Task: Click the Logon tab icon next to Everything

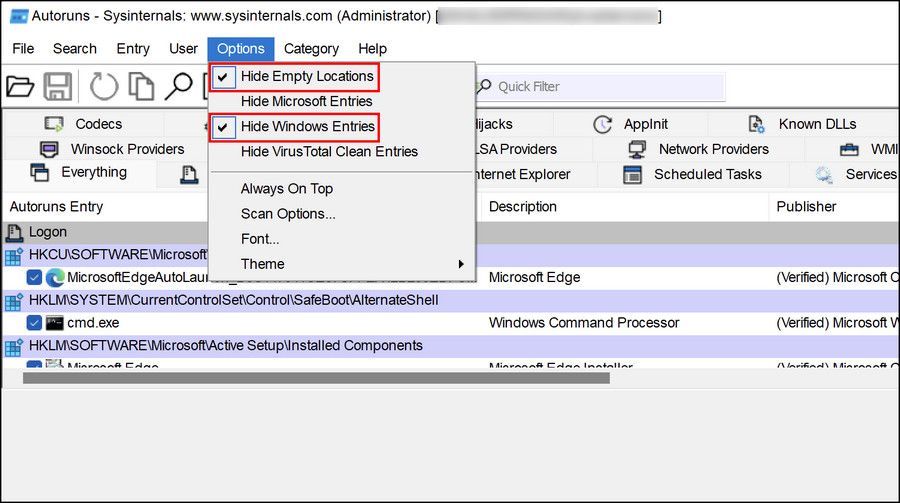Action: click(x=189, y=174)
